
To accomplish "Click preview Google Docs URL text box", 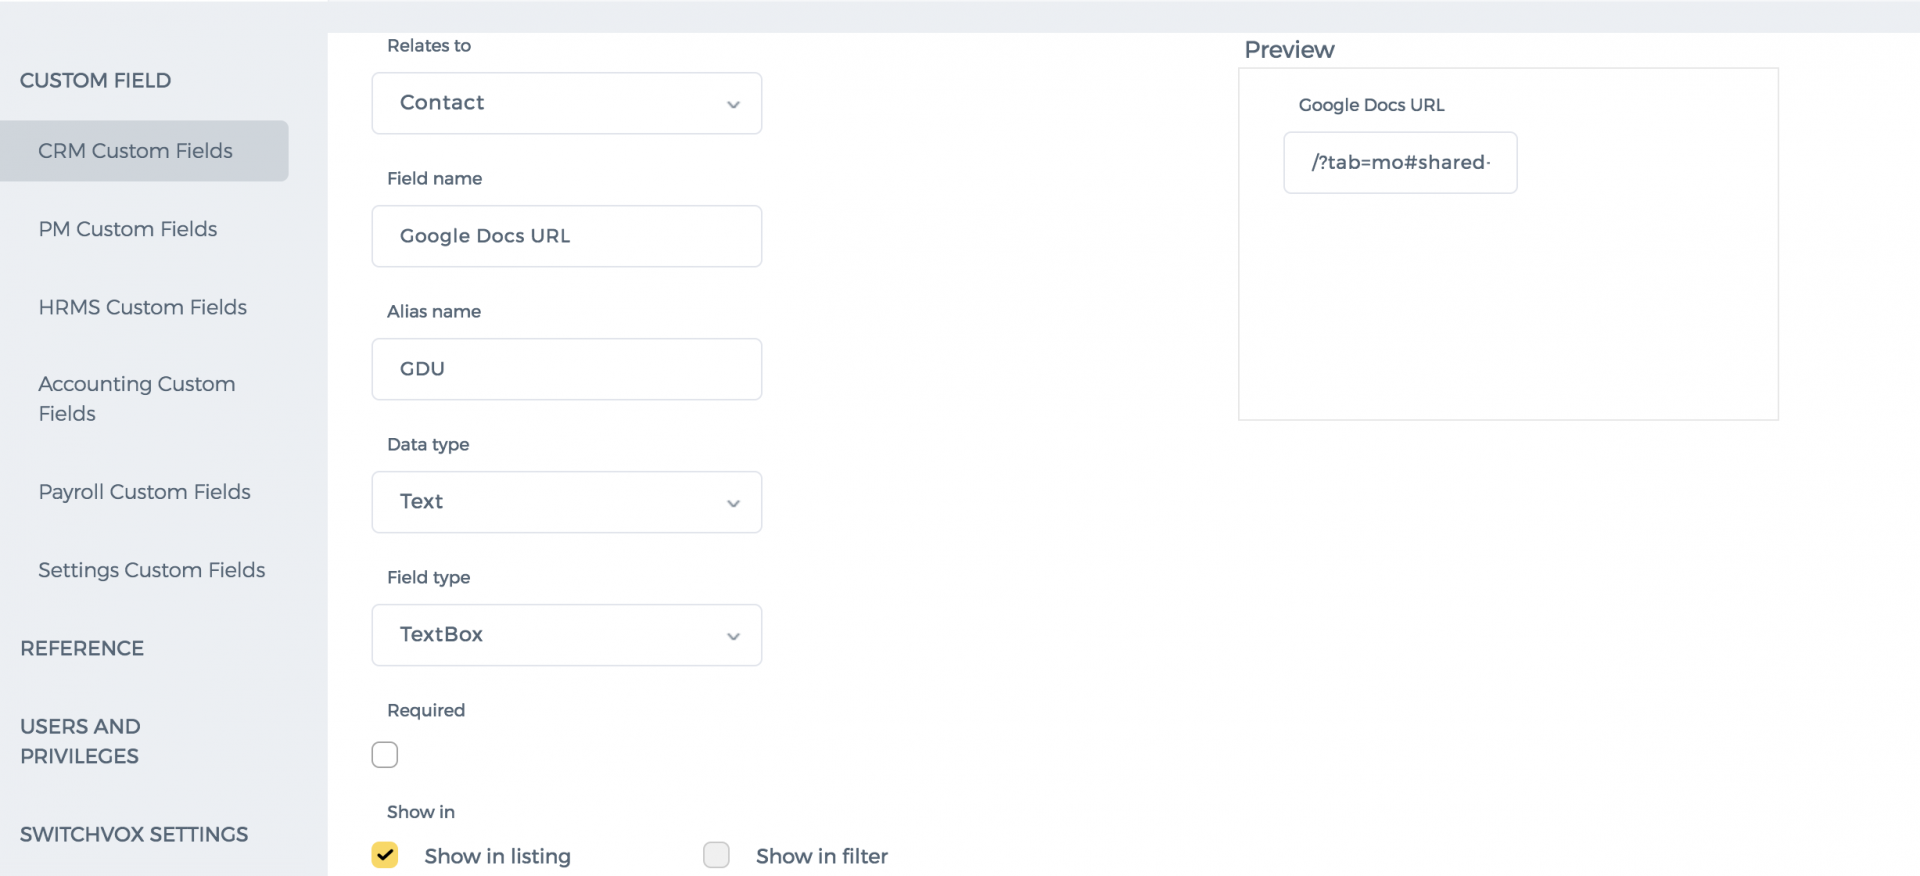I will pyautogui.click(x=1400, y=163).
